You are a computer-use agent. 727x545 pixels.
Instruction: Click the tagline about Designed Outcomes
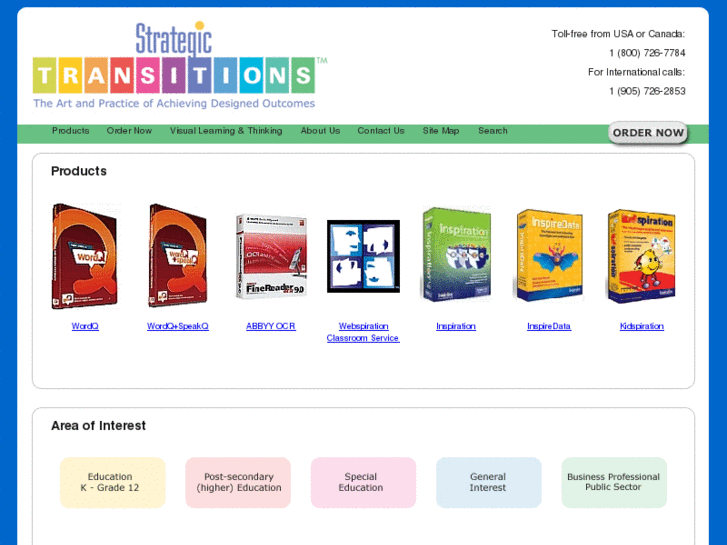[174, 103]
